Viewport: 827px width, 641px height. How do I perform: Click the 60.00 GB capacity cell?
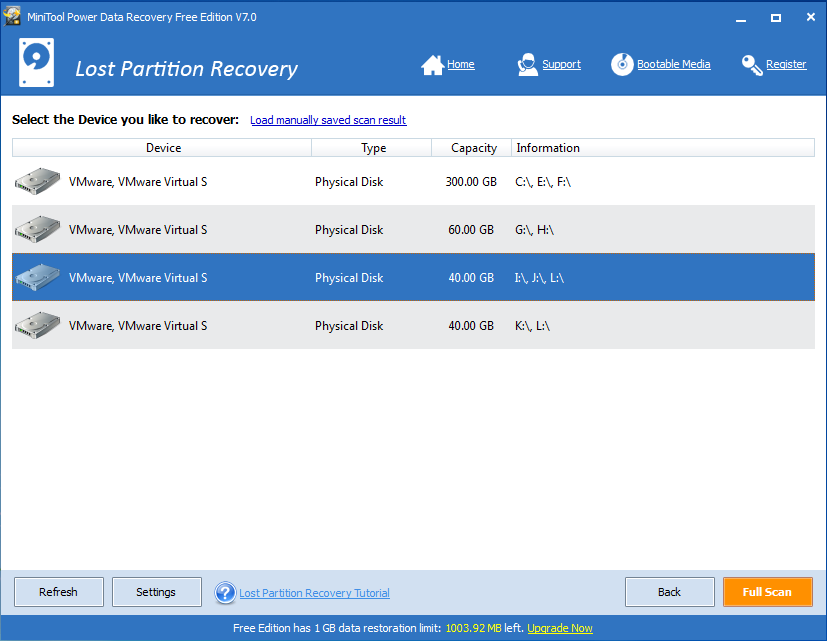[471, 229]
